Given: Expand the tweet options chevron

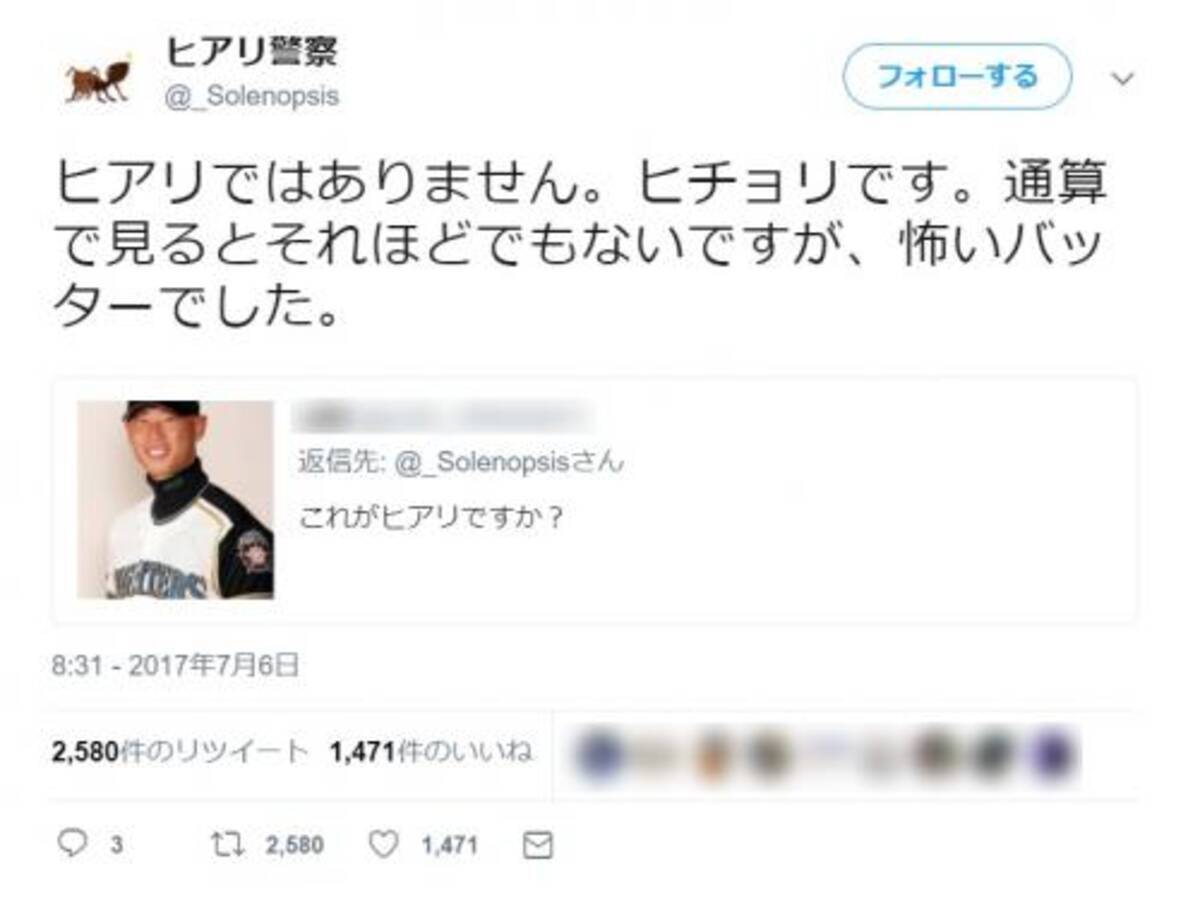Looking at the screenshot, I should click(1123, 79).
